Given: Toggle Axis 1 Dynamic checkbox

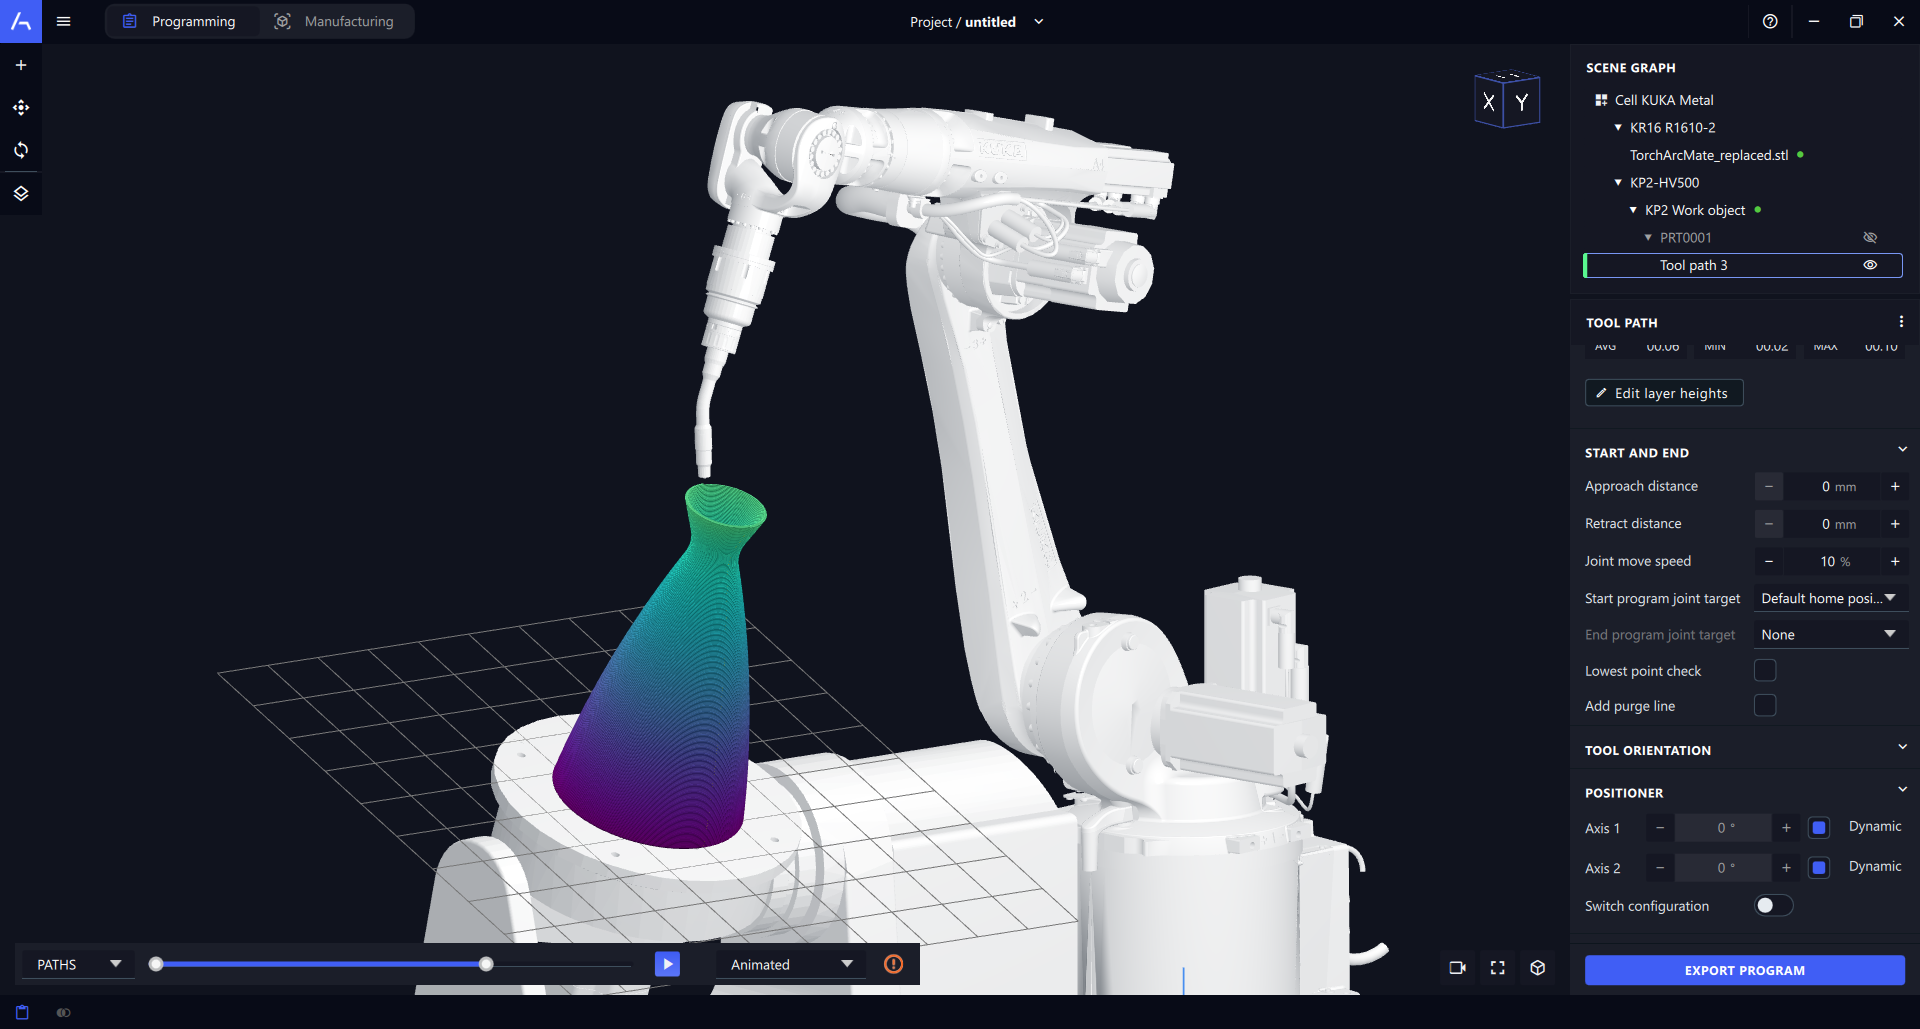Looking at the screenshot, I should click(1819, 827).
